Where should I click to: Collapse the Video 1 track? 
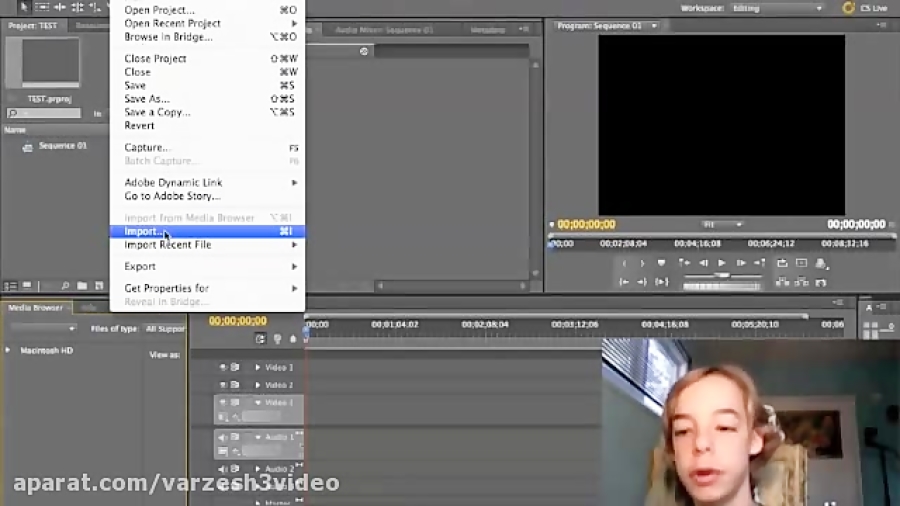pos(258,403)
